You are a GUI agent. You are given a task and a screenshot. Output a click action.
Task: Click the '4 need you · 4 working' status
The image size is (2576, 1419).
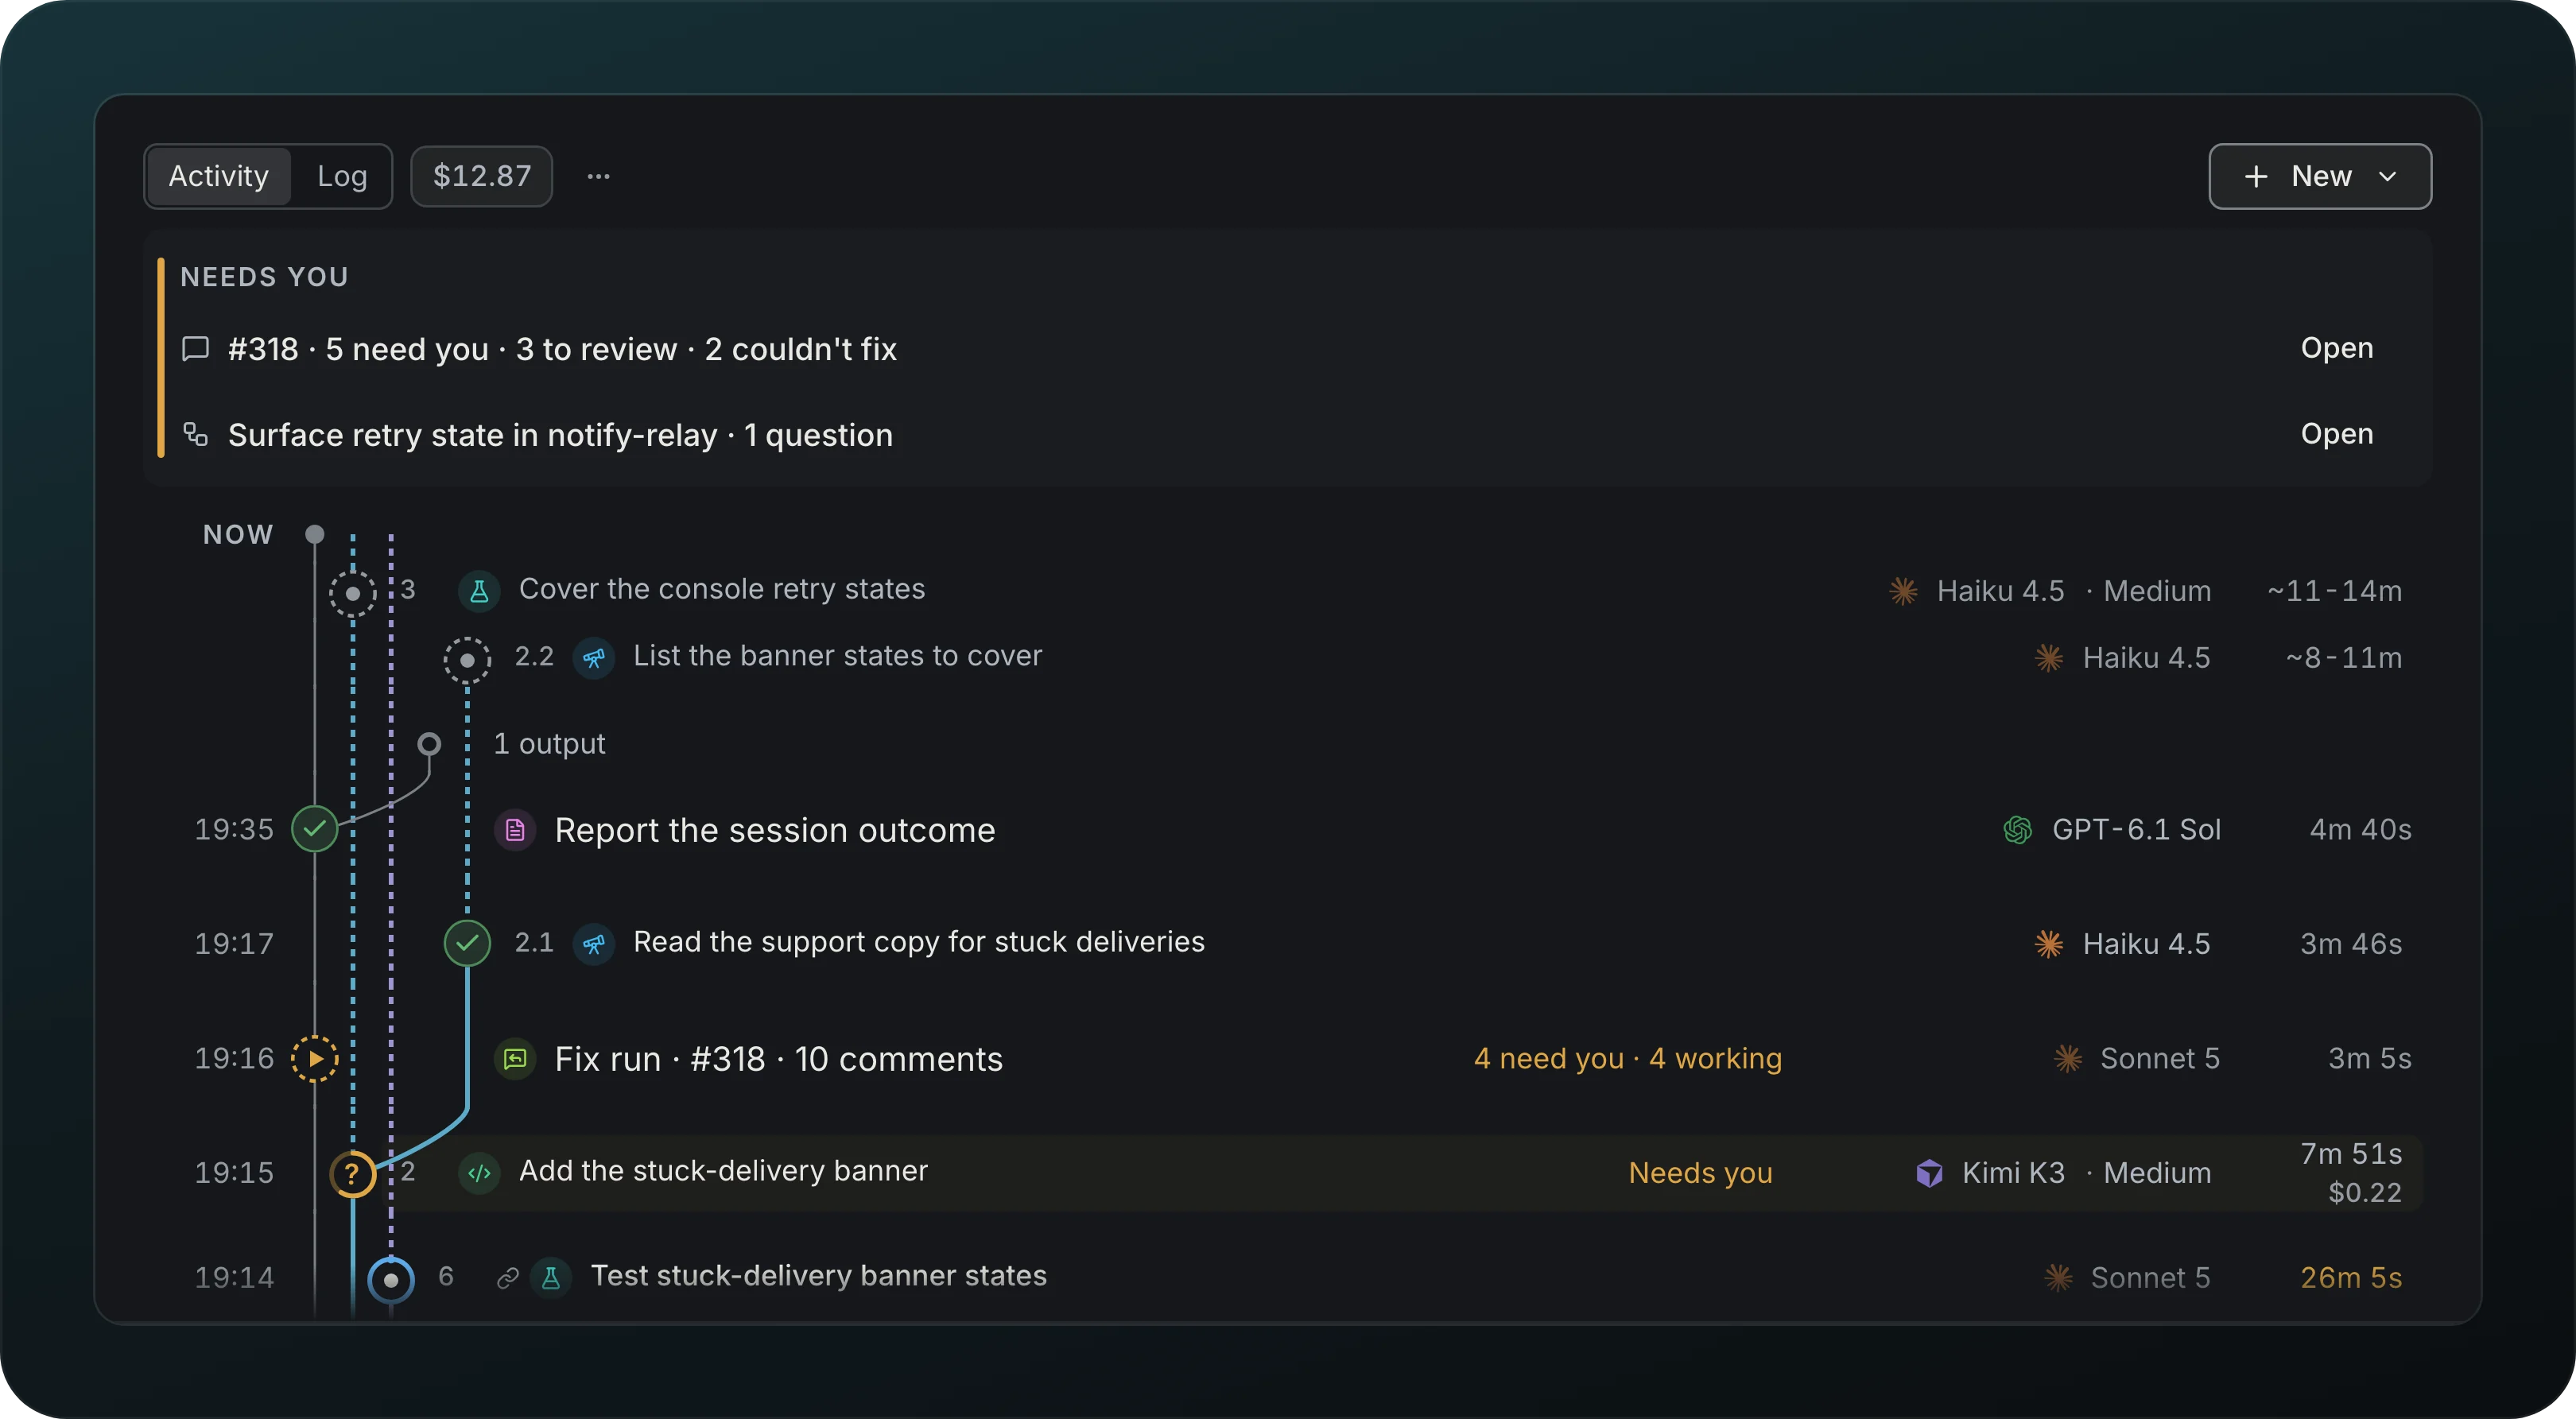1628,1058
